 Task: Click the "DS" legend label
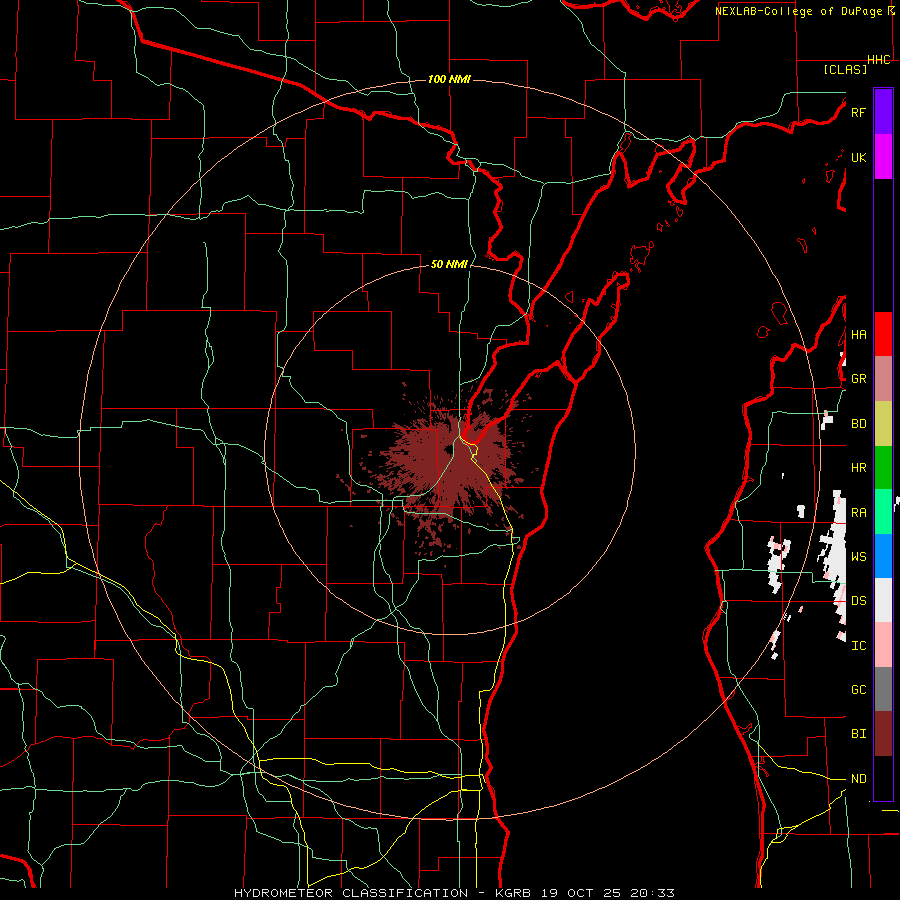click(x=858, y=601)
